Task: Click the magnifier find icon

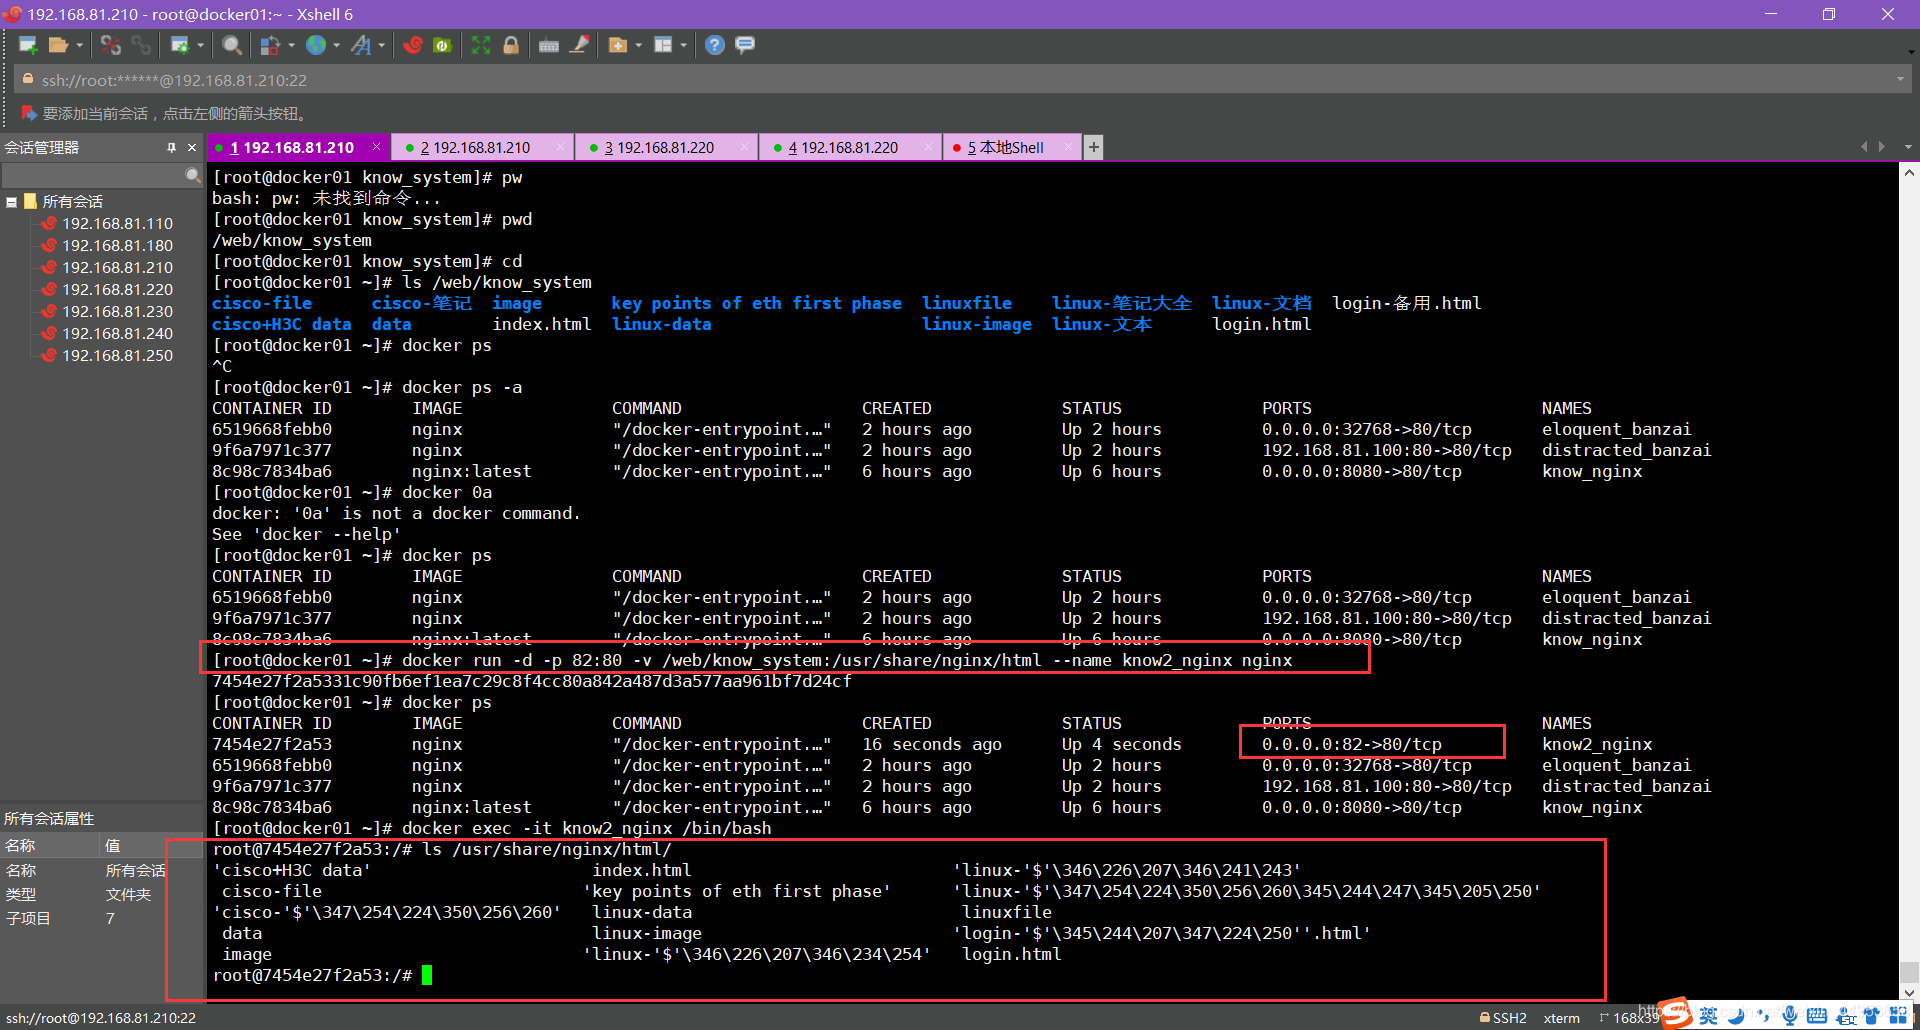Action: tap(232, 45)
